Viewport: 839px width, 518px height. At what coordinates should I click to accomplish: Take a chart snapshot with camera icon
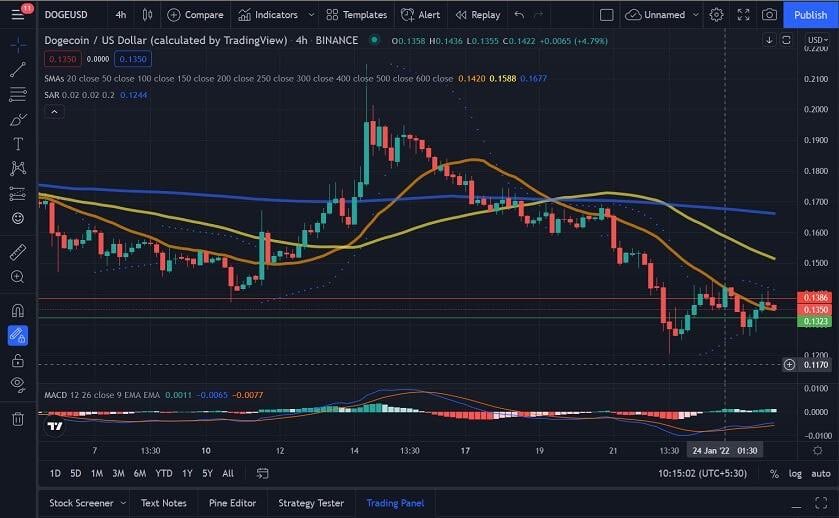[x=769, y=14]
